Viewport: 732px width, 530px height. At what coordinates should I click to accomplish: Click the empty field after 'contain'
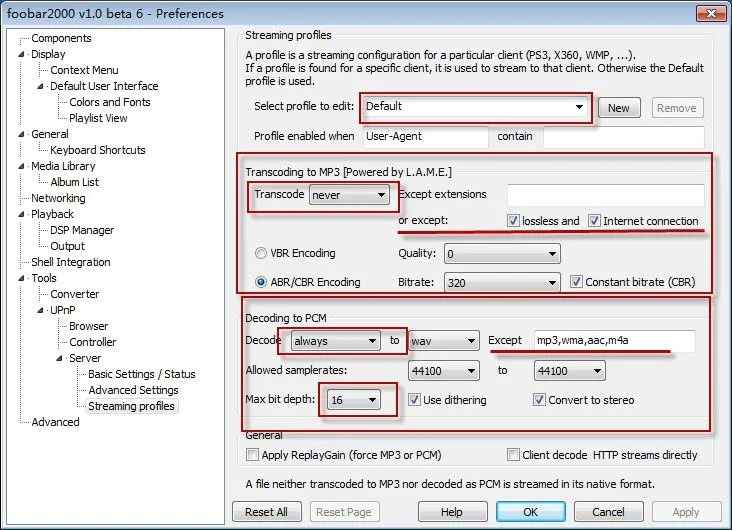[624, 137]
